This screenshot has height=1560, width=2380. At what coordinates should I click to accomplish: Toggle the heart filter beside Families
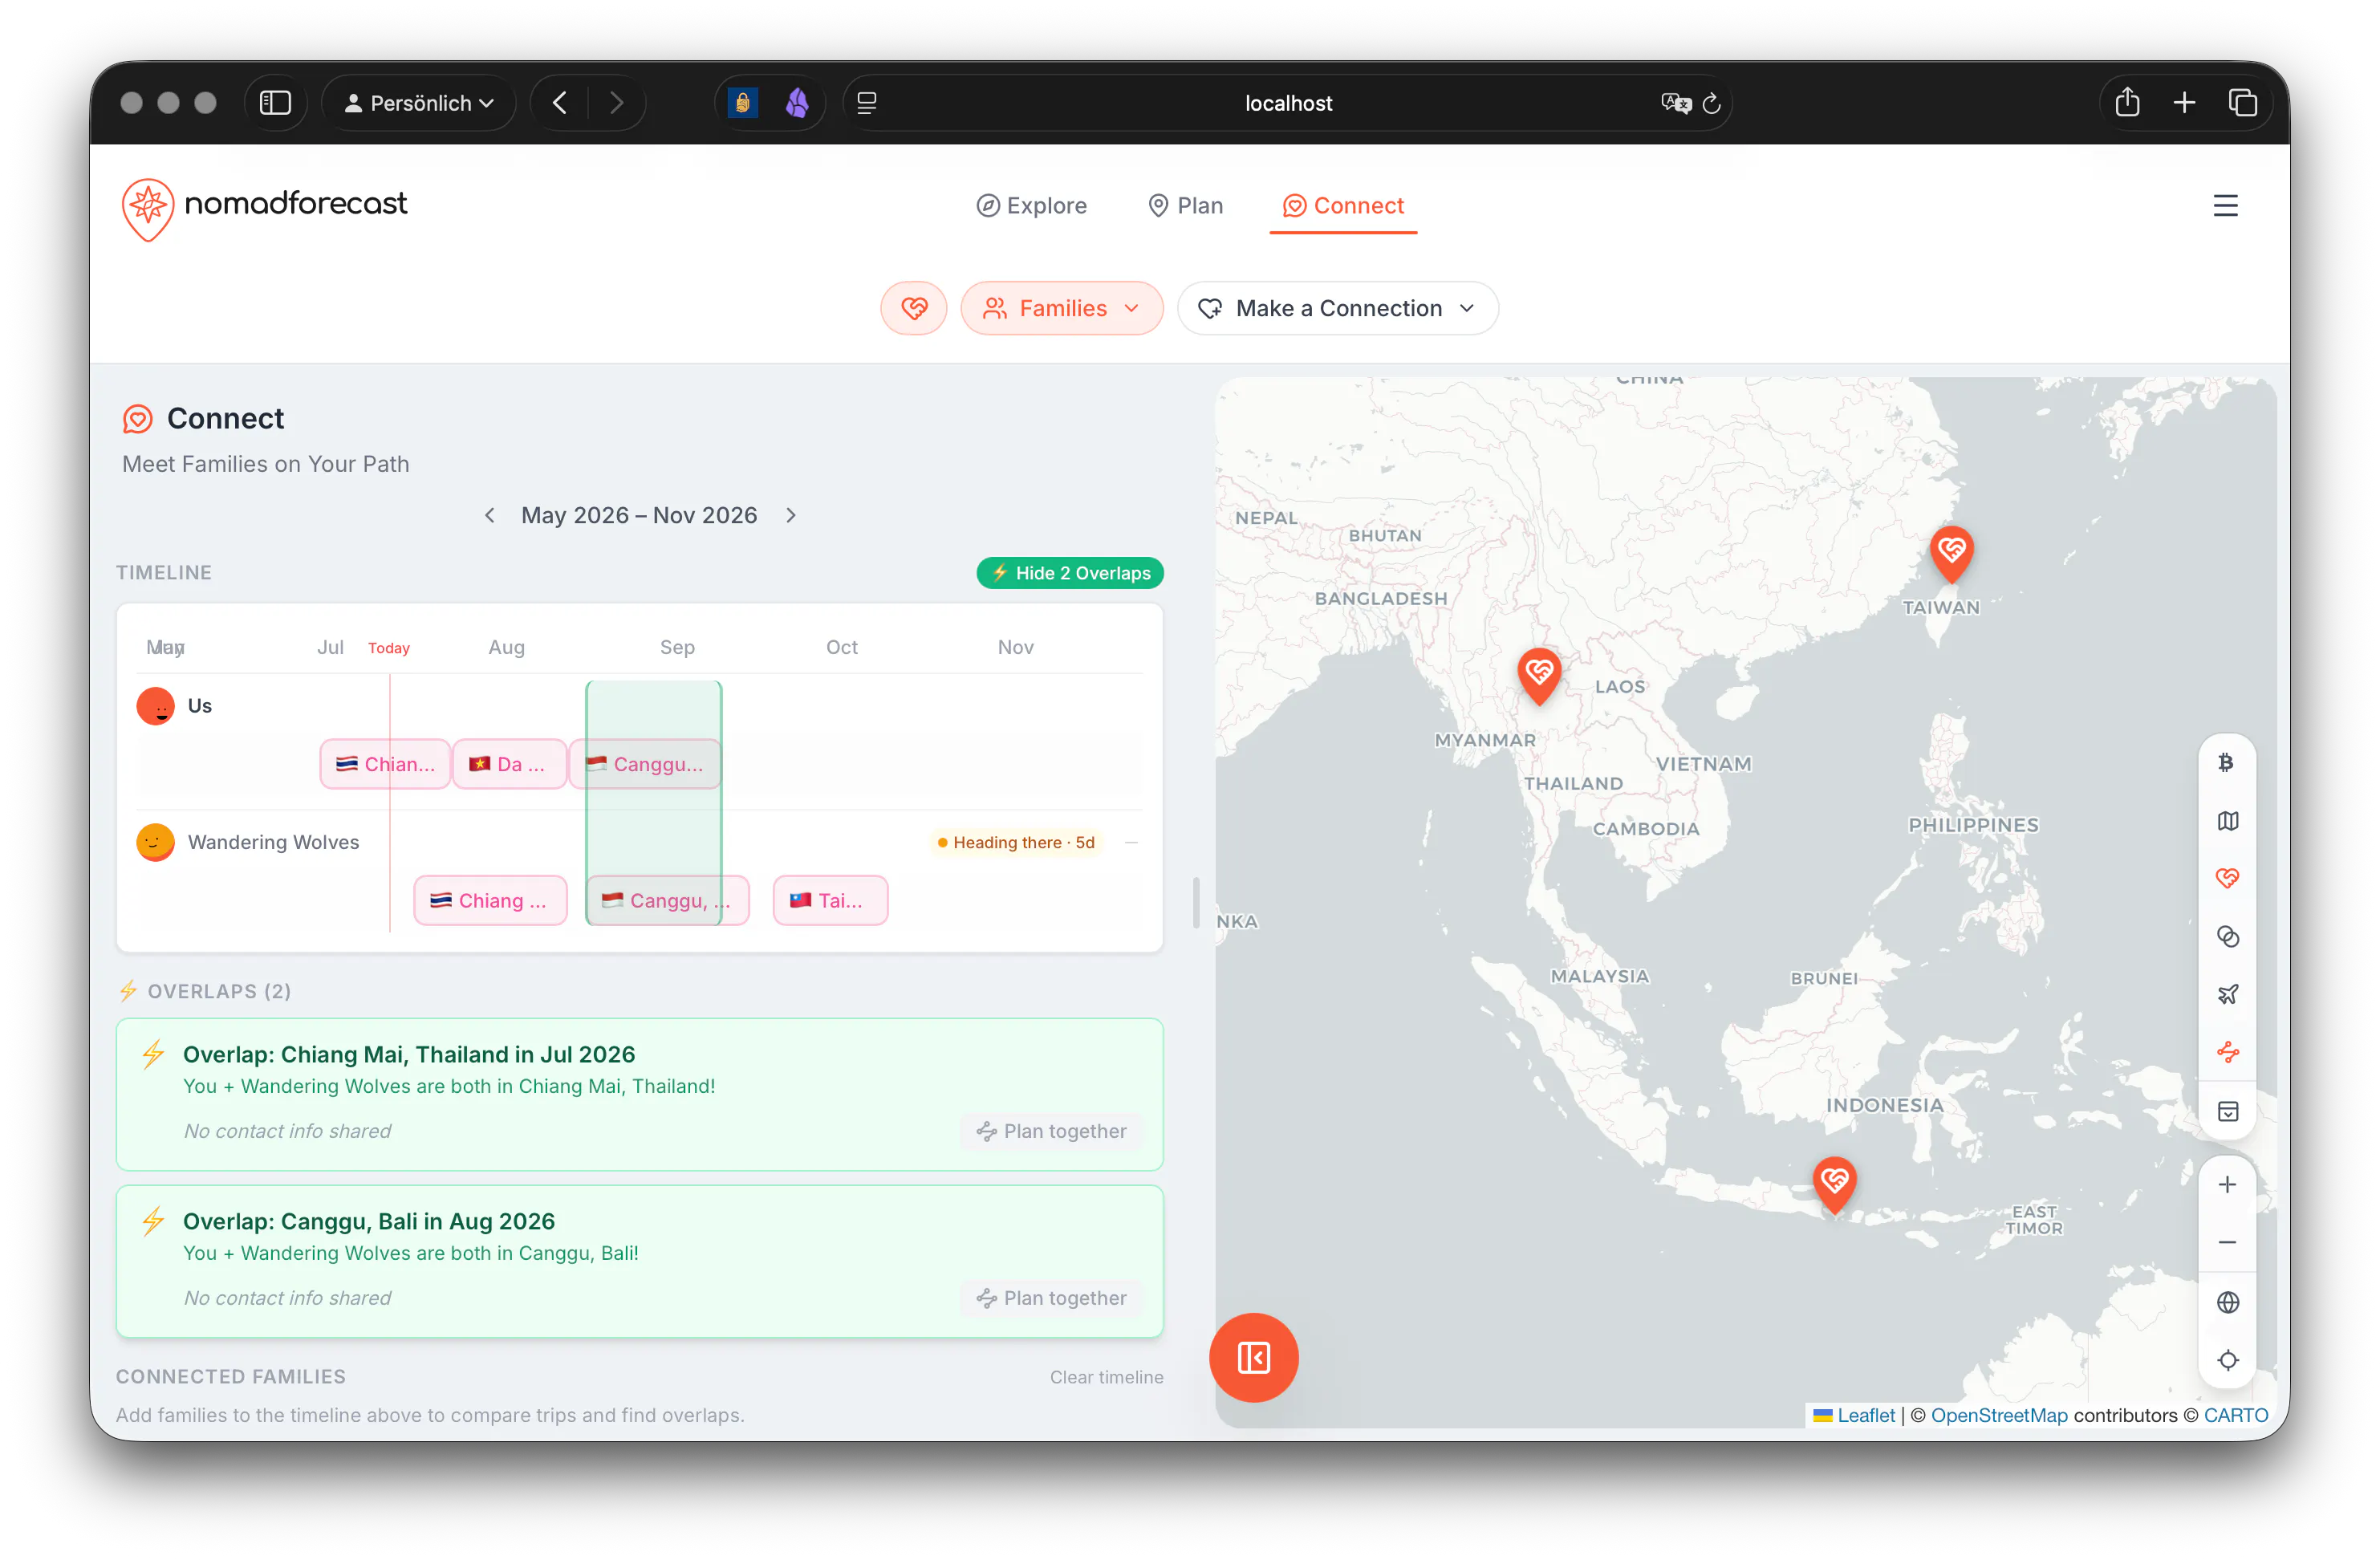(x=913, y=308)
